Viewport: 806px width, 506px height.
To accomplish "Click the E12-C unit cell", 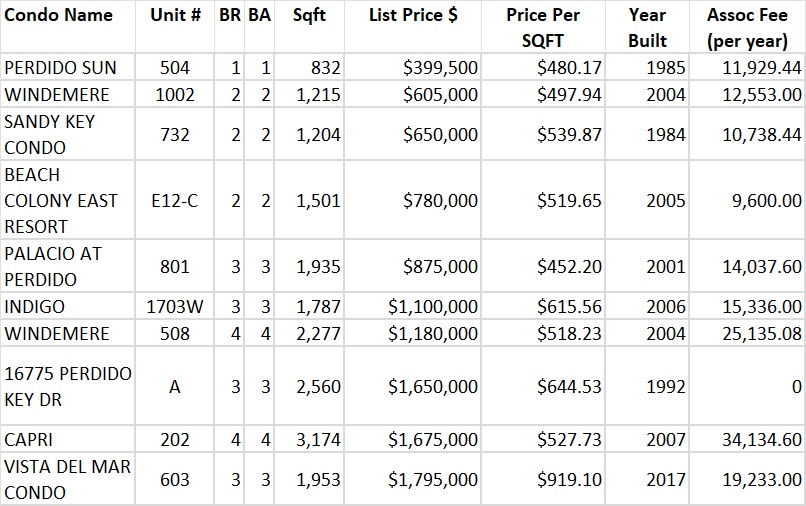I will click(x=174, y=200).
